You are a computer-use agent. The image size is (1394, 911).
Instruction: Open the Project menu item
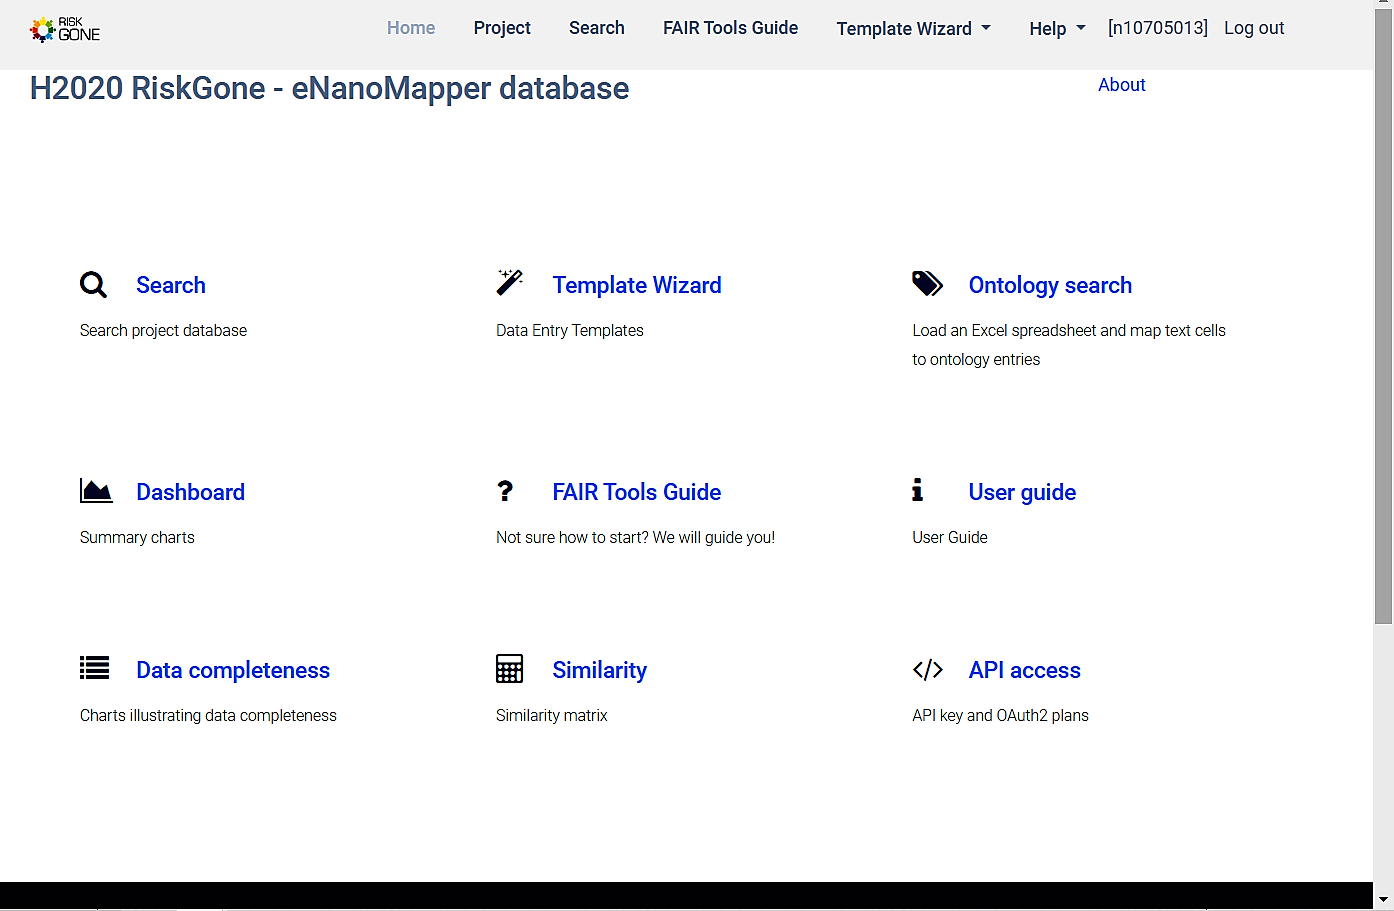point(502,28)
